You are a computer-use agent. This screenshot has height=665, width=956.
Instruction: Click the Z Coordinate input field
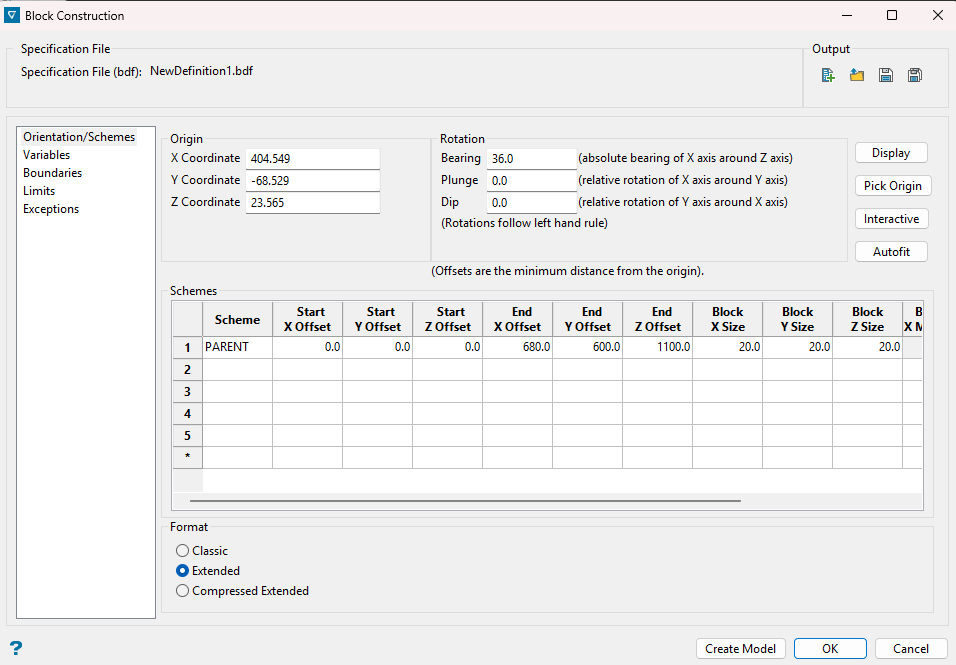click(x=313, y=202)
